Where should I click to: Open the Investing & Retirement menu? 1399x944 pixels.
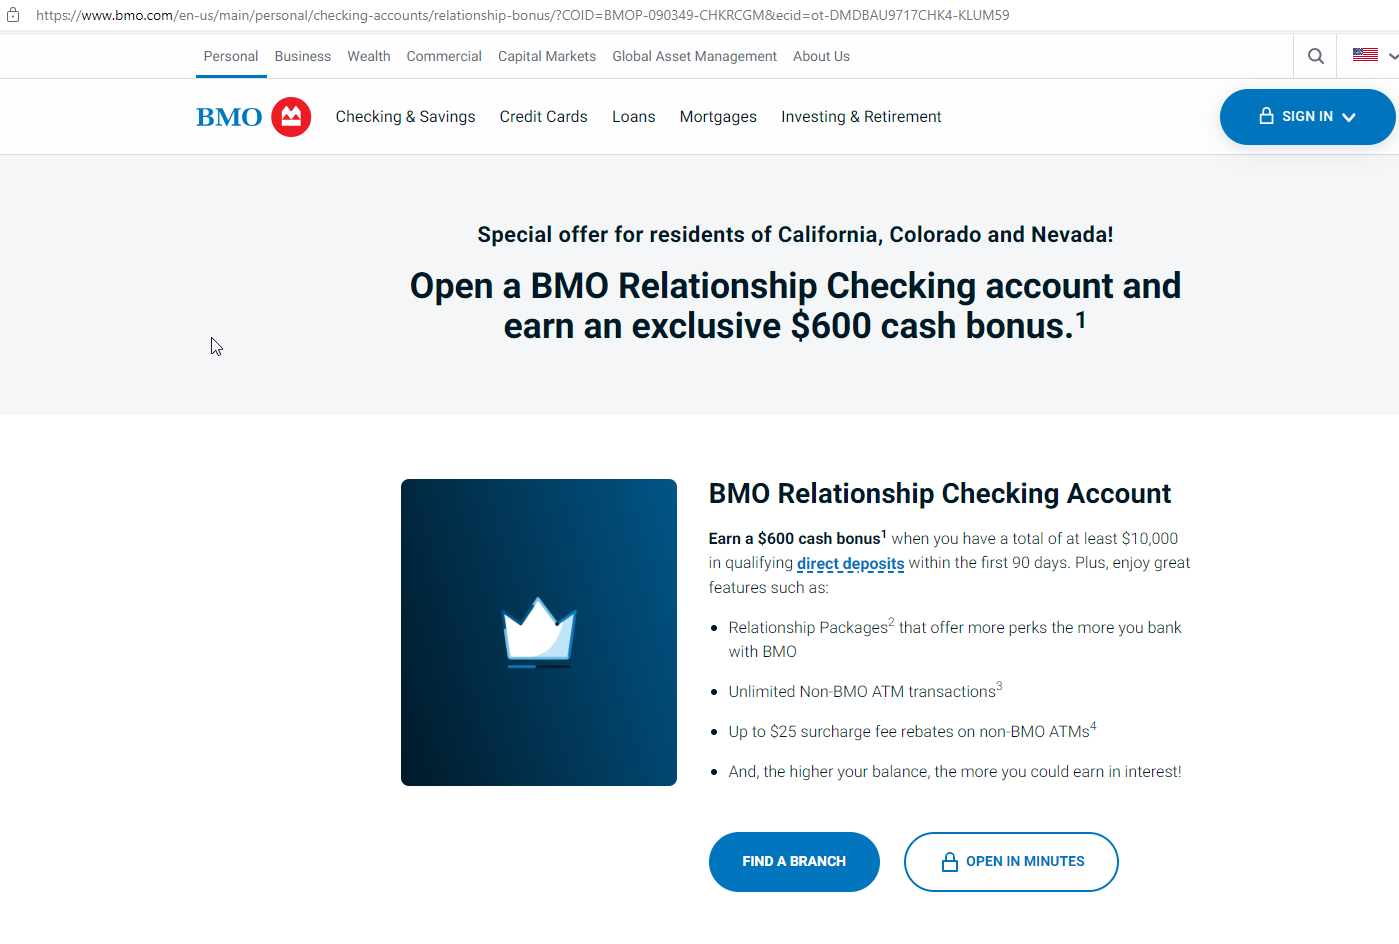coord(861,117)
